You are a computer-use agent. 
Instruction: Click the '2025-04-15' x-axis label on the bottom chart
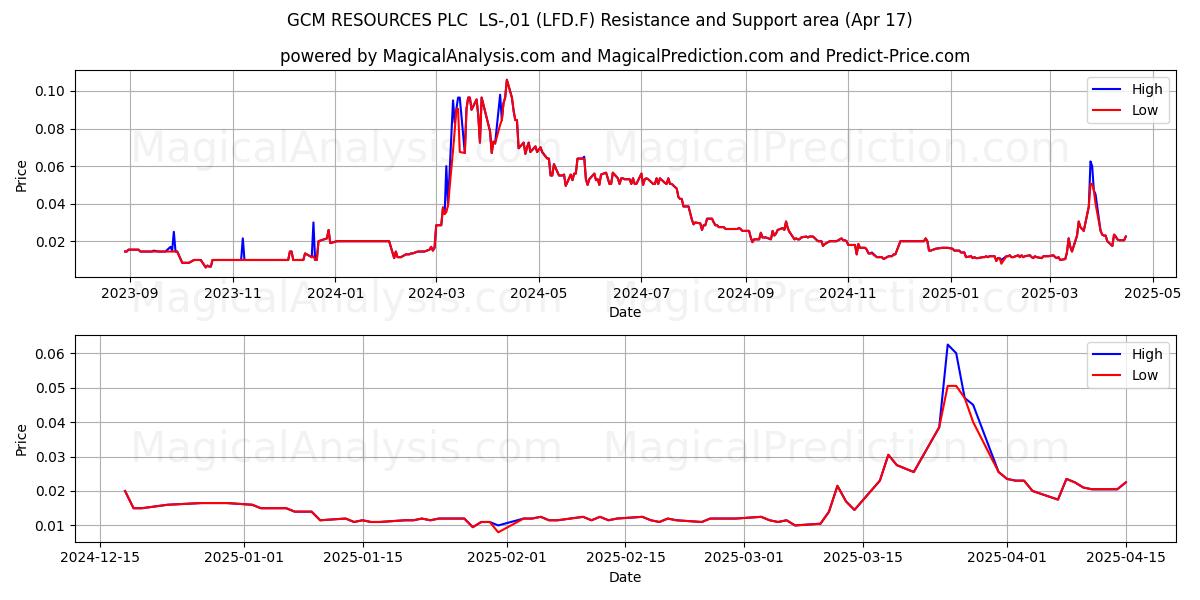(1126, 559)
